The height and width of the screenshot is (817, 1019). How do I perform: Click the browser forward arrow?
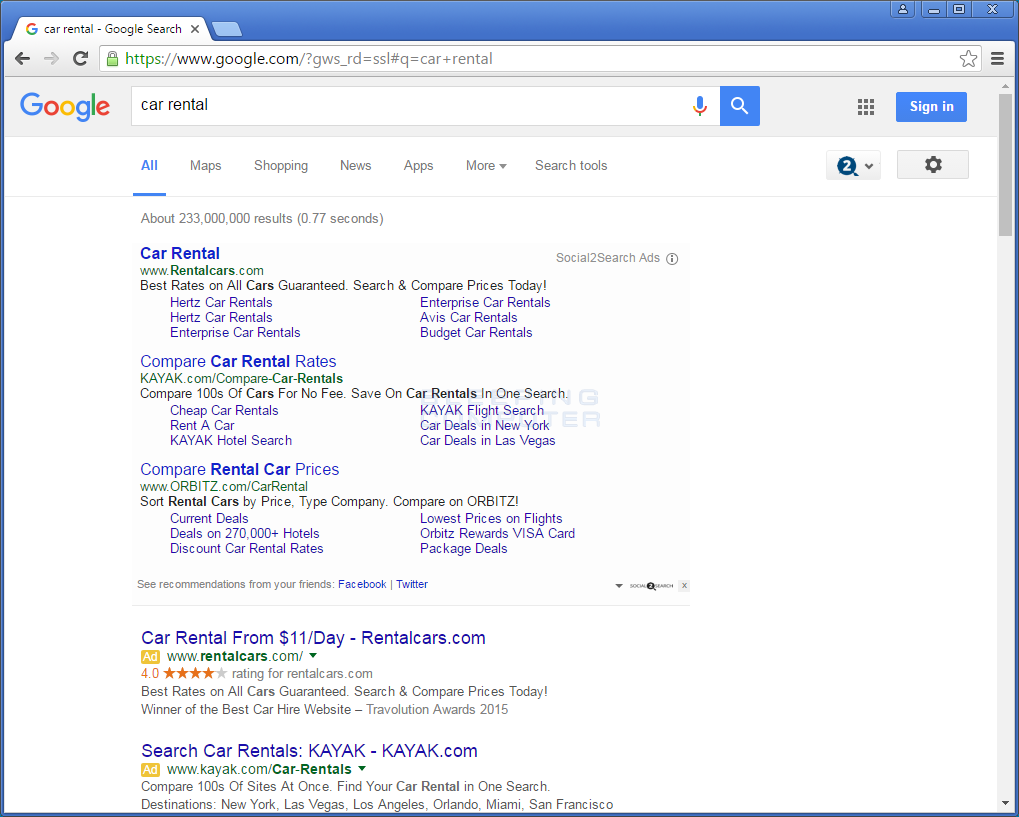(x=51, y=58)
